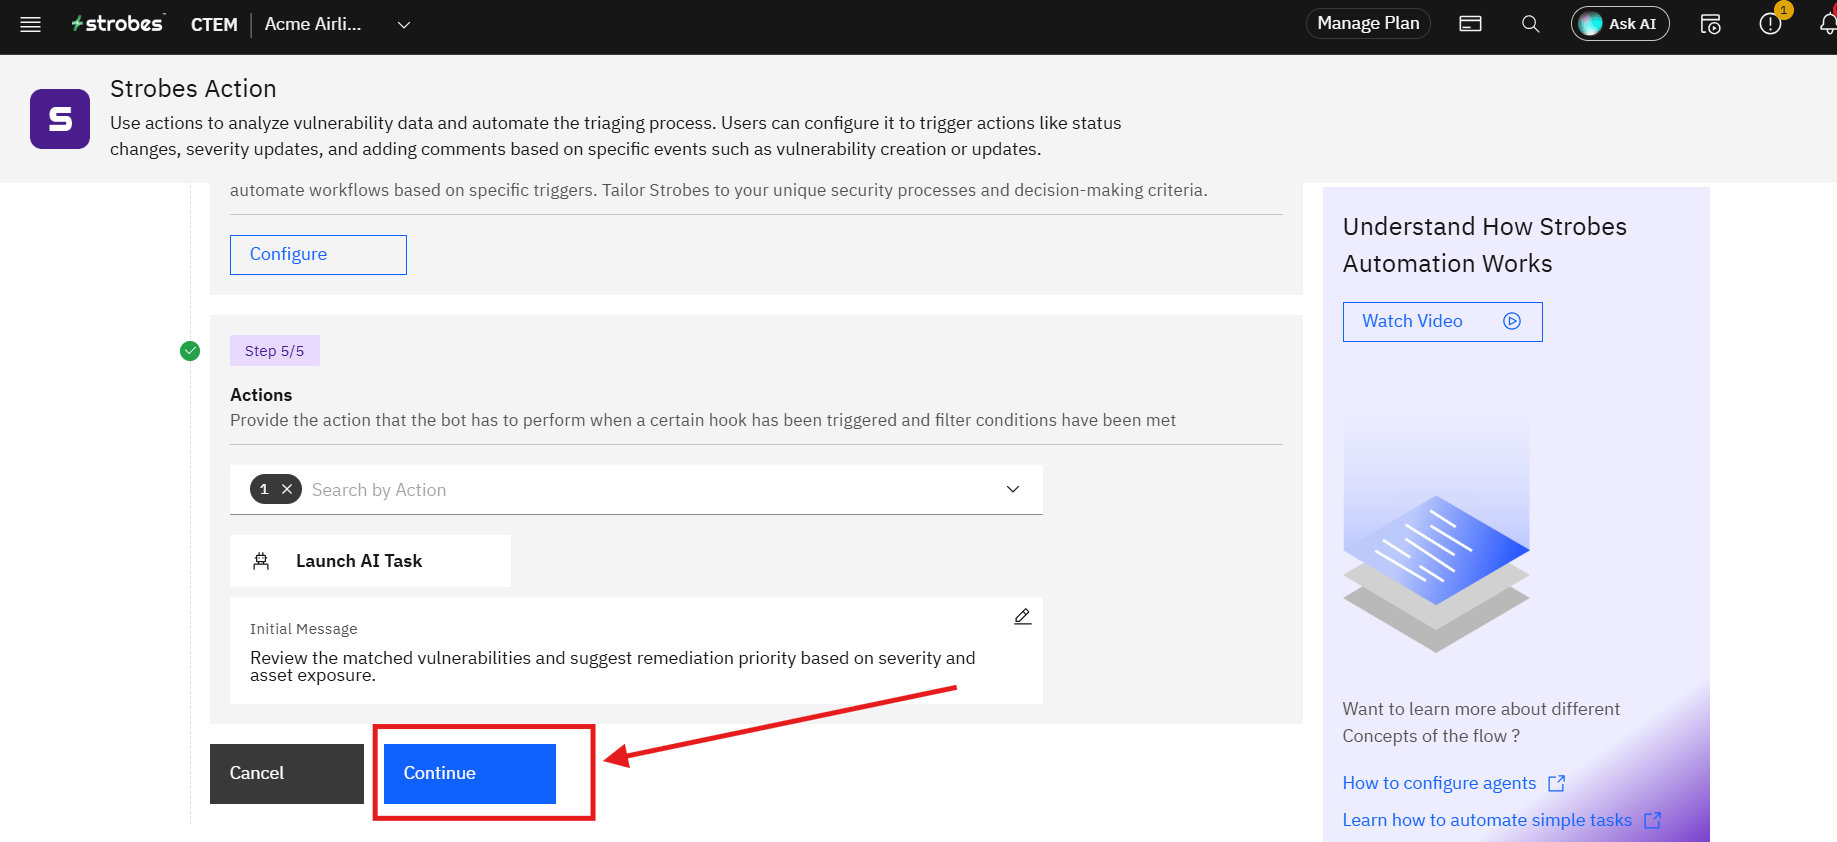Open the scheduled reports icon in top bar
The height and width of the screenshot is (842, 1837).
1710,24
